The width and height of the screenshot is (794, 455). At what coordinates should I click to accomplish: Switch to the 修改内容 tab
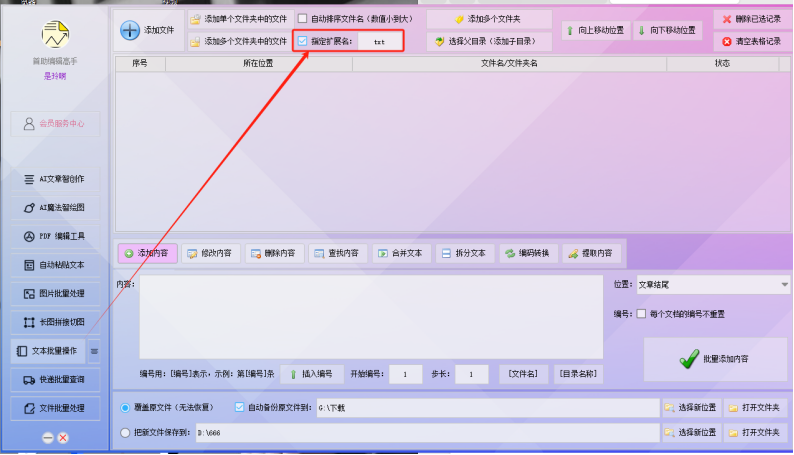pyautogui.click(x=211, y=253)
